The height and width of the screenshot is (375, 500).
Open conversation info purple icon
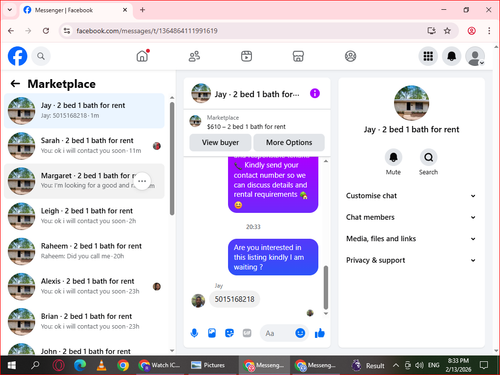pos(315,93)
